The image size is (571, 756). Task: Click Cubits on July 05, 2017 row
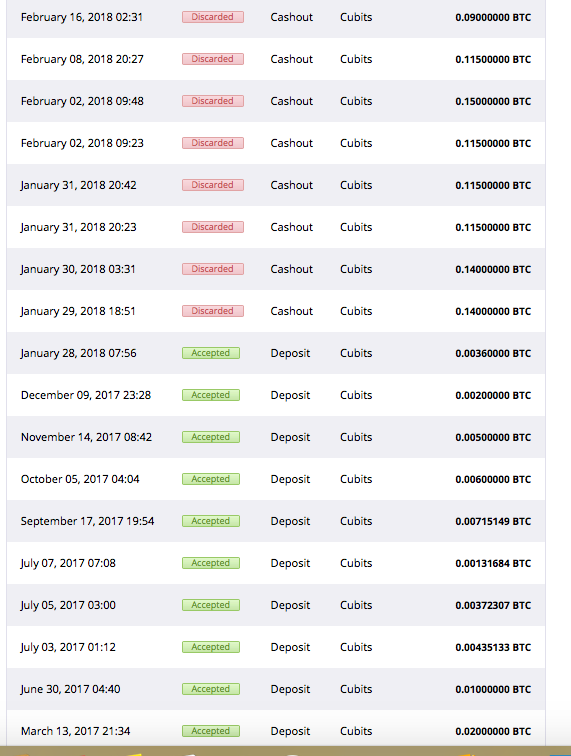pyautogui.click(x=356, y=605)
